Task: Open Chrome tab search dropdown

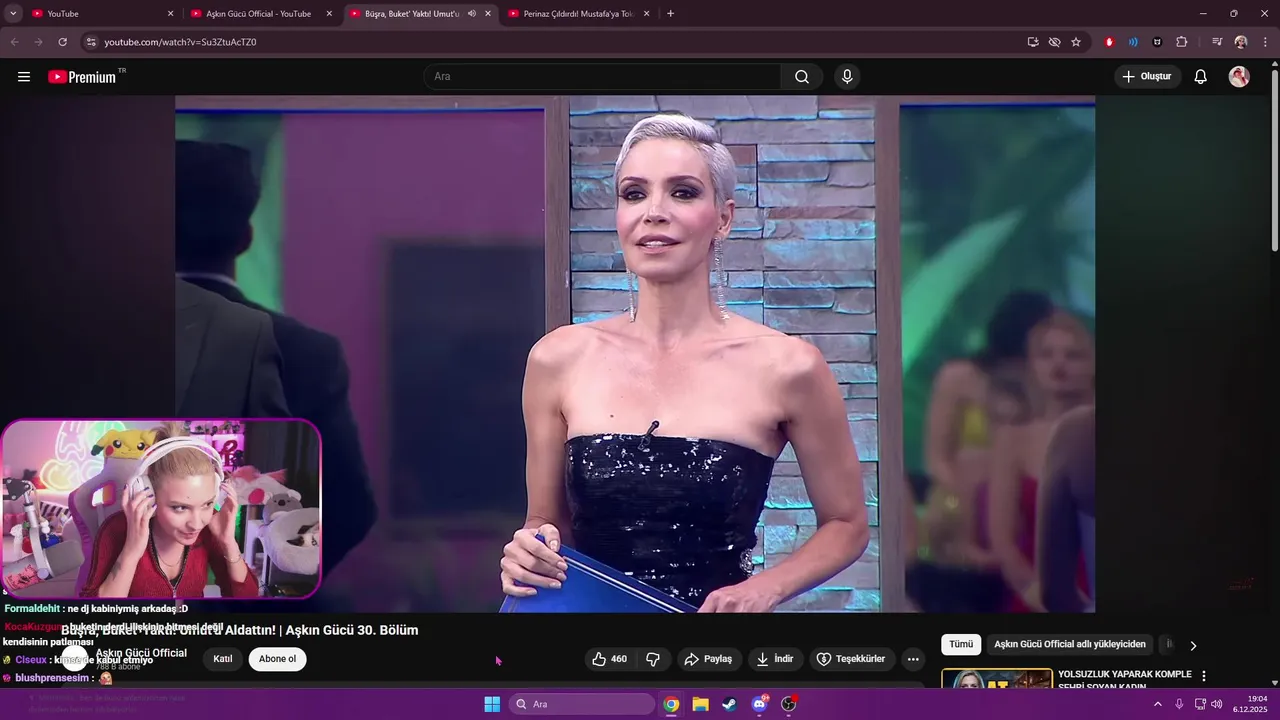Action: [13, 14]
